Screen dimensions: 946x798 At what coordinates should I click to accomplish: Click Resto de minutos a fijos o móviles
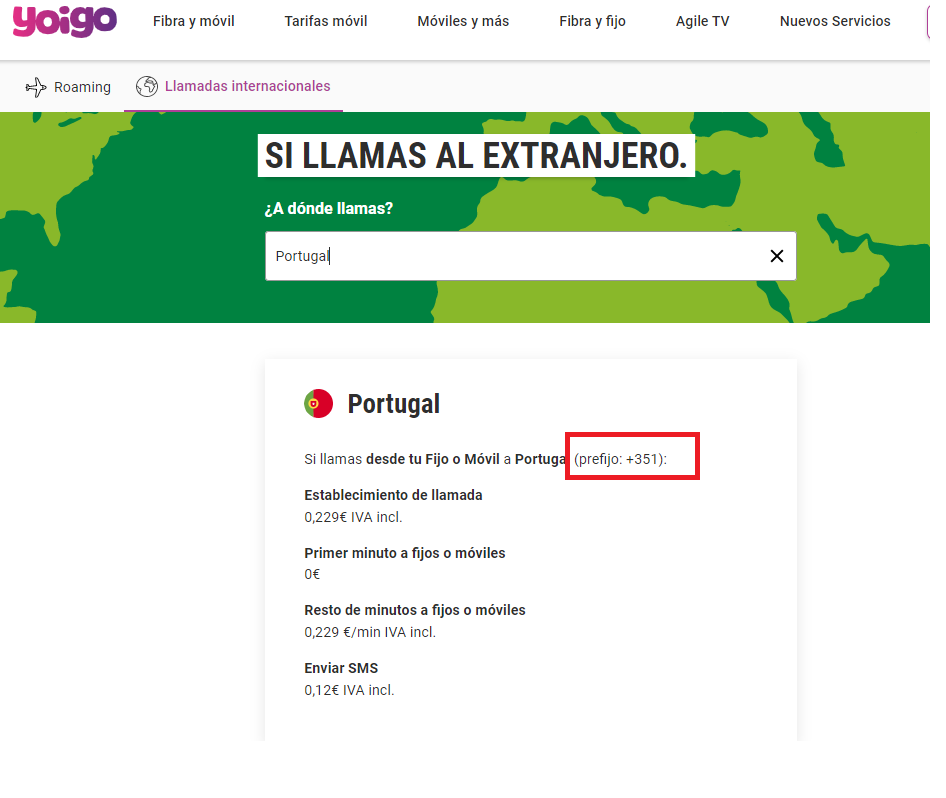click(x=415, y=610)
